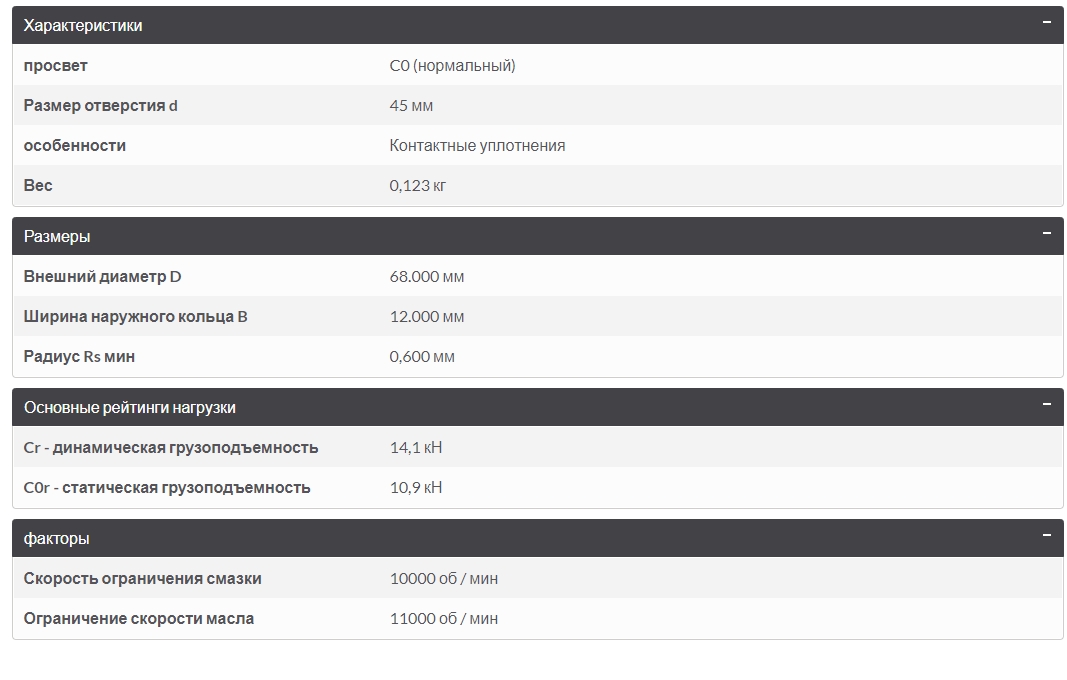Collapse Характеристики panel using minus icon
This screenshot has width=1067, height=680.
coord(1046,22)
